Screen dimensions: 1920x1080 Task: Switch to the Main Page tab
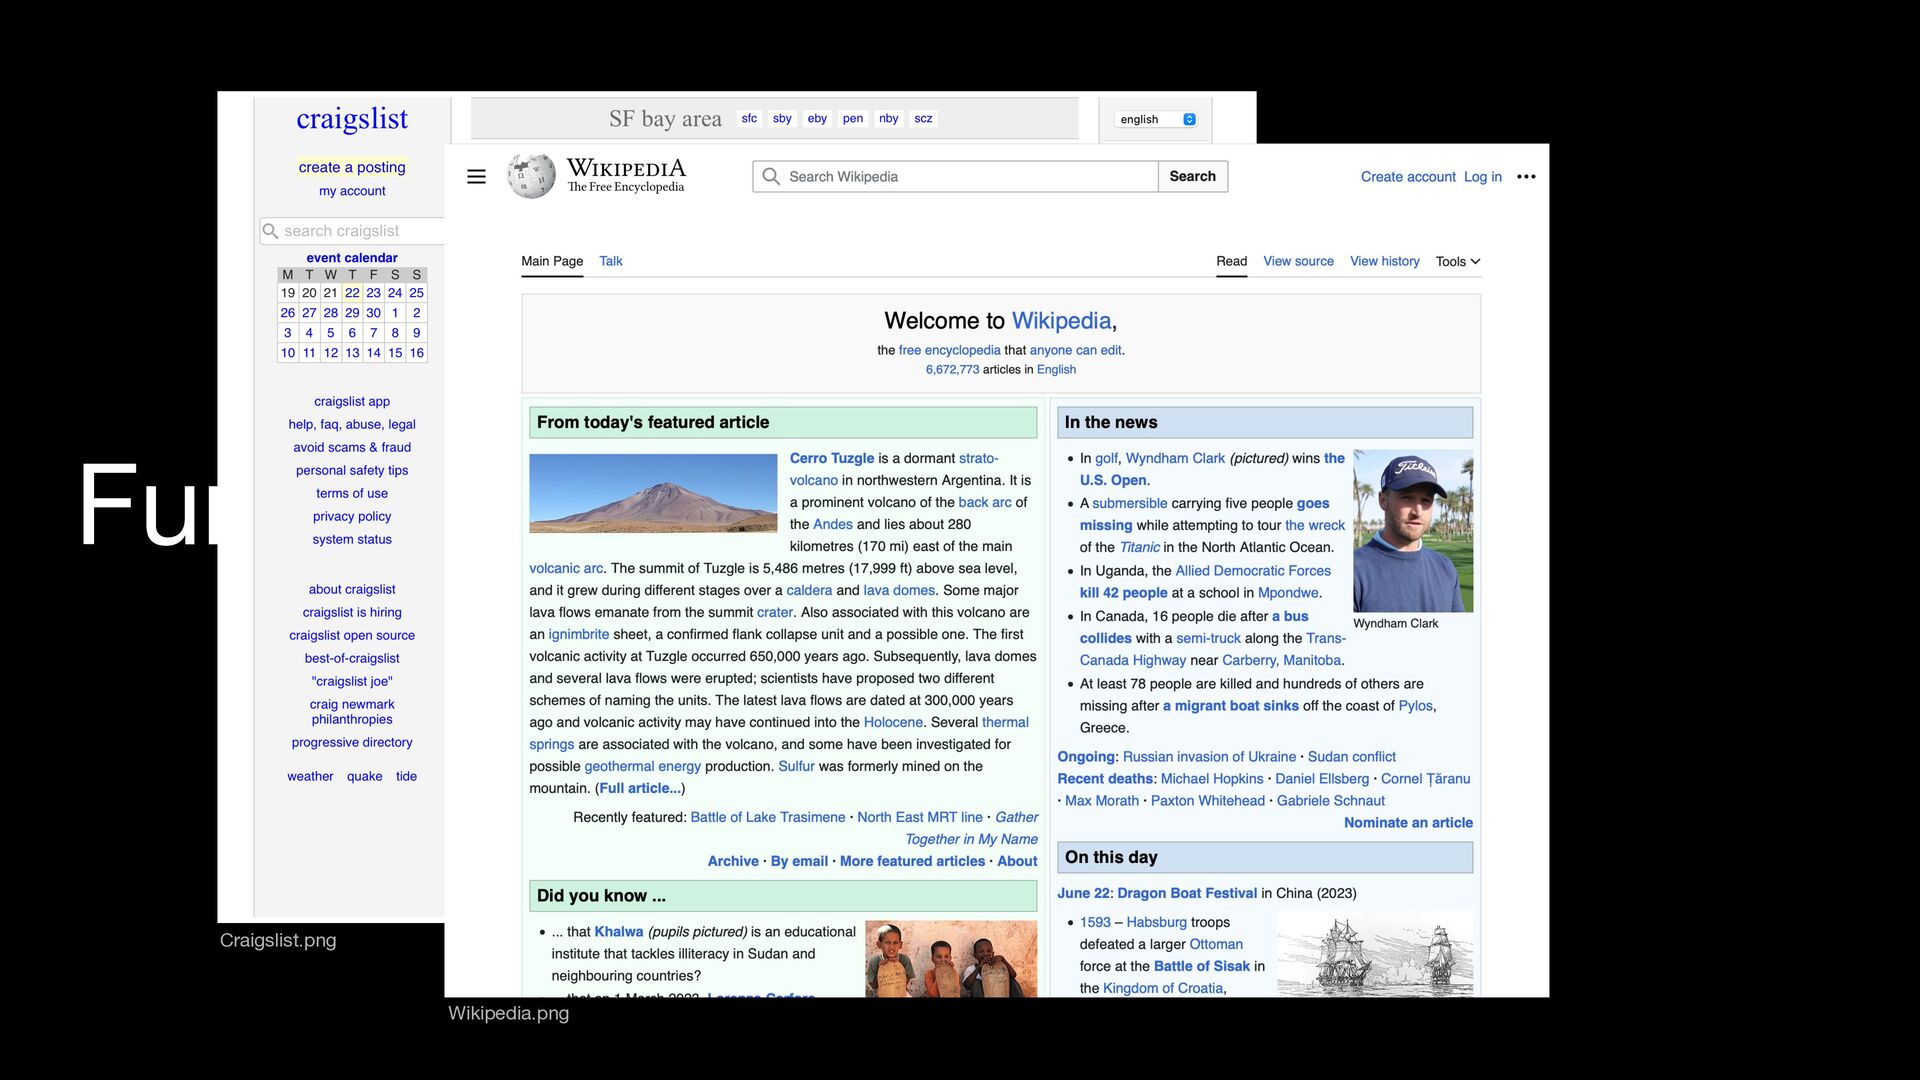coord(552,261)
